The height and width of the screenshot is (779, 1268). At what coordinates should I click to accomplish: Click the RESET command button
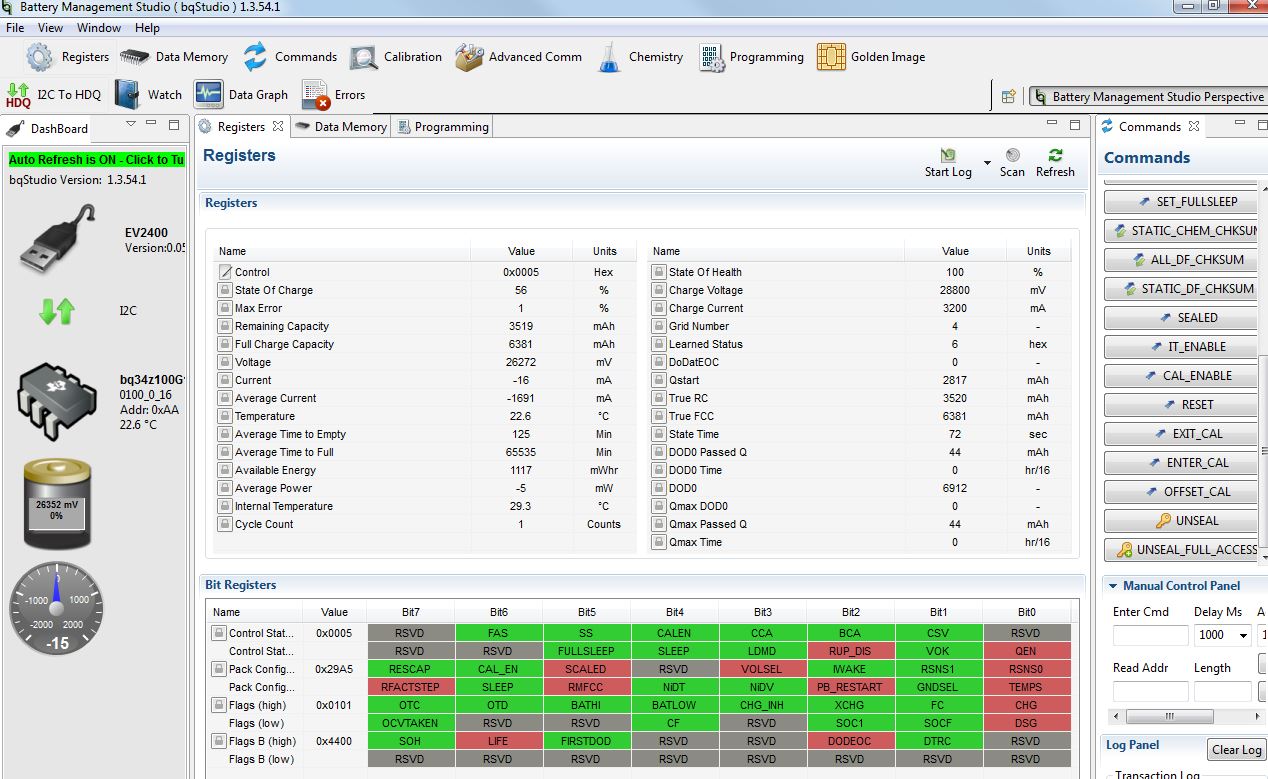coord(1182,405)
